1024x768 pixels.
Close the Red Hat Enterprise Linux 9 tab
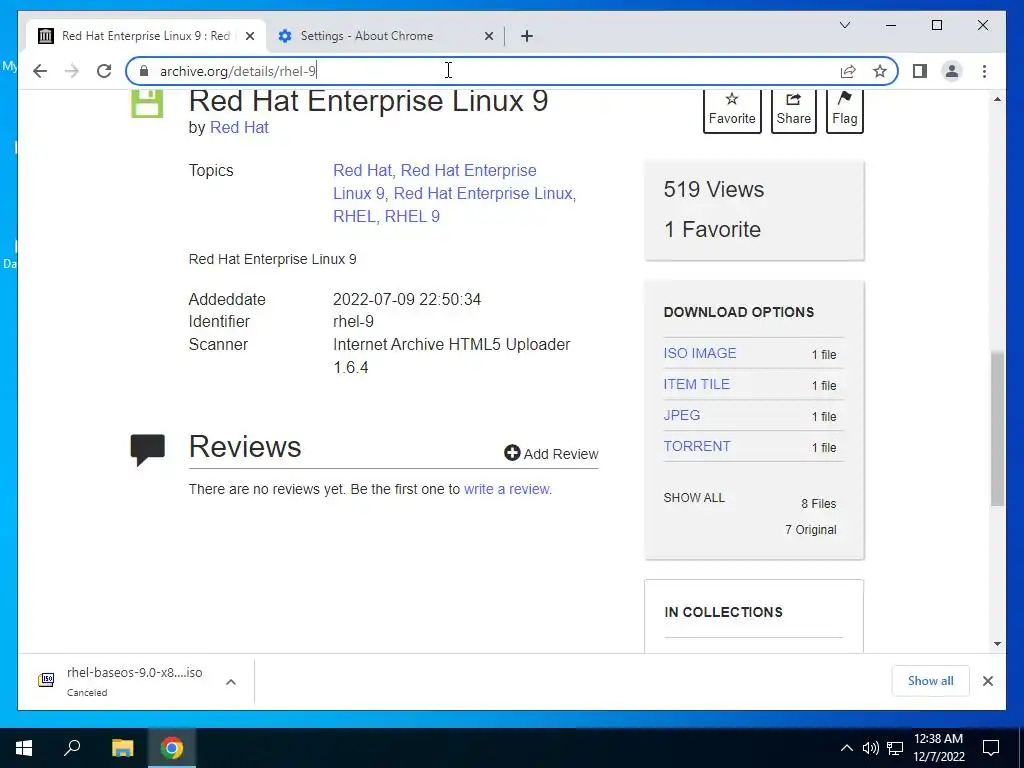click(x=249, y=36)
